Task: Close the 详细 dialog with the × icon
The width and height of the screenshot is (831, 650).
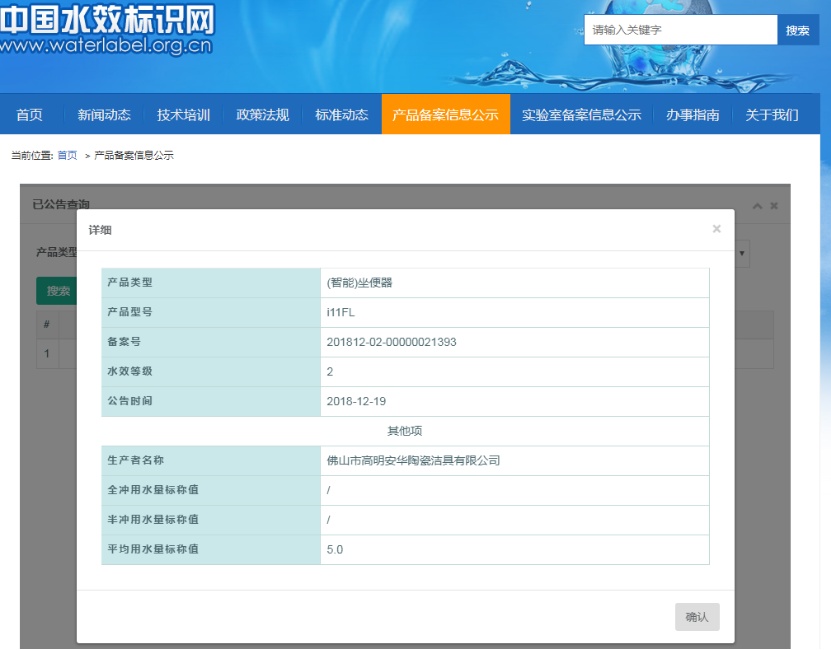Action: pyautogui.click(x=716, y=229)
